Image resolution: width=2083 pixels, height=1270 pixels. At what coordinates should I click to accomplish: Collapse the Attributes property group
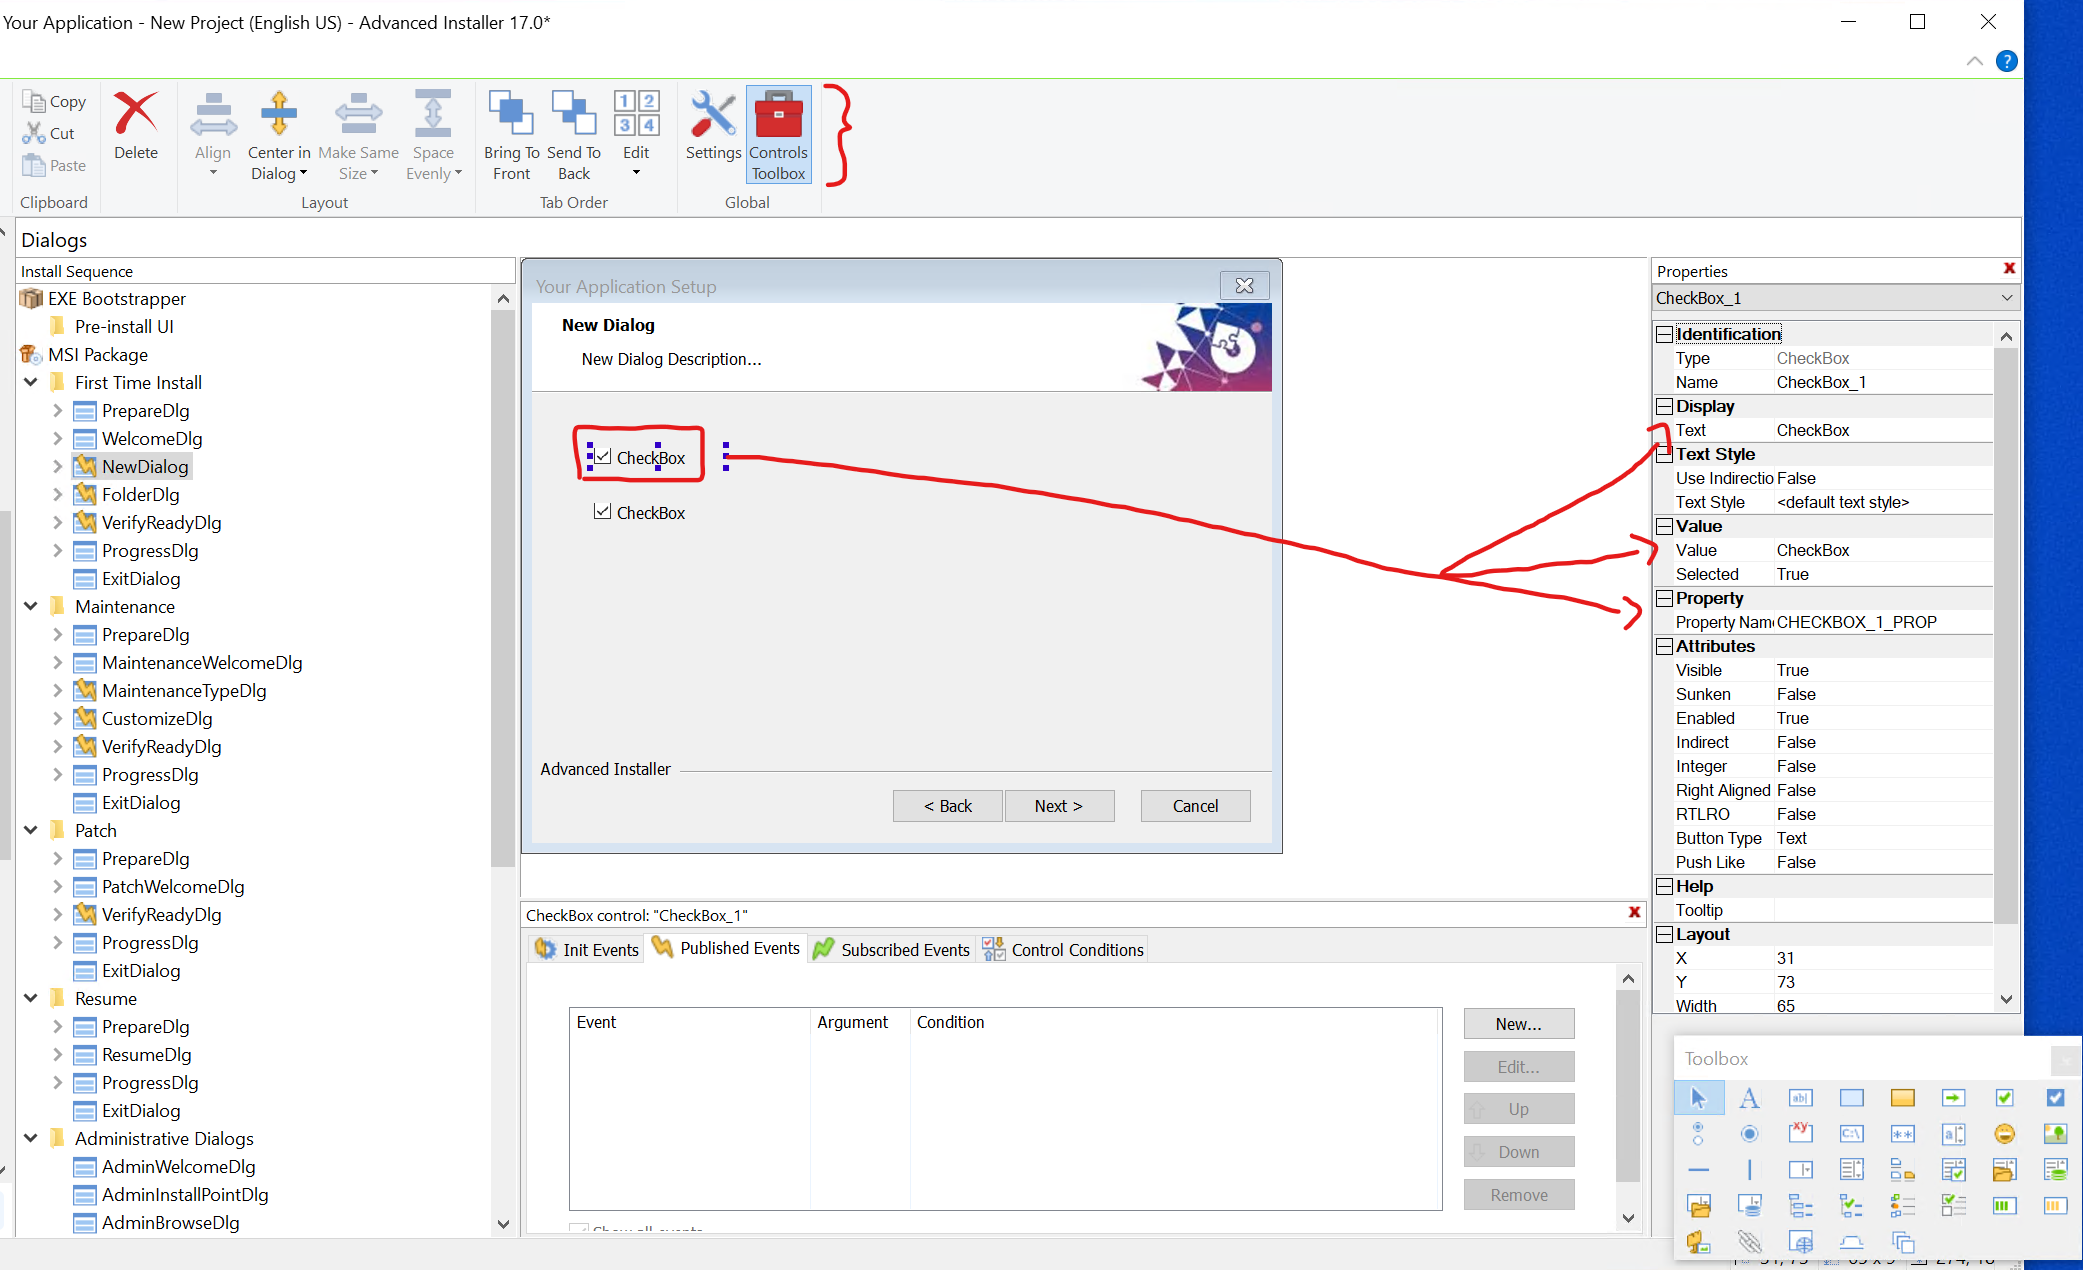click(1665, 646)
